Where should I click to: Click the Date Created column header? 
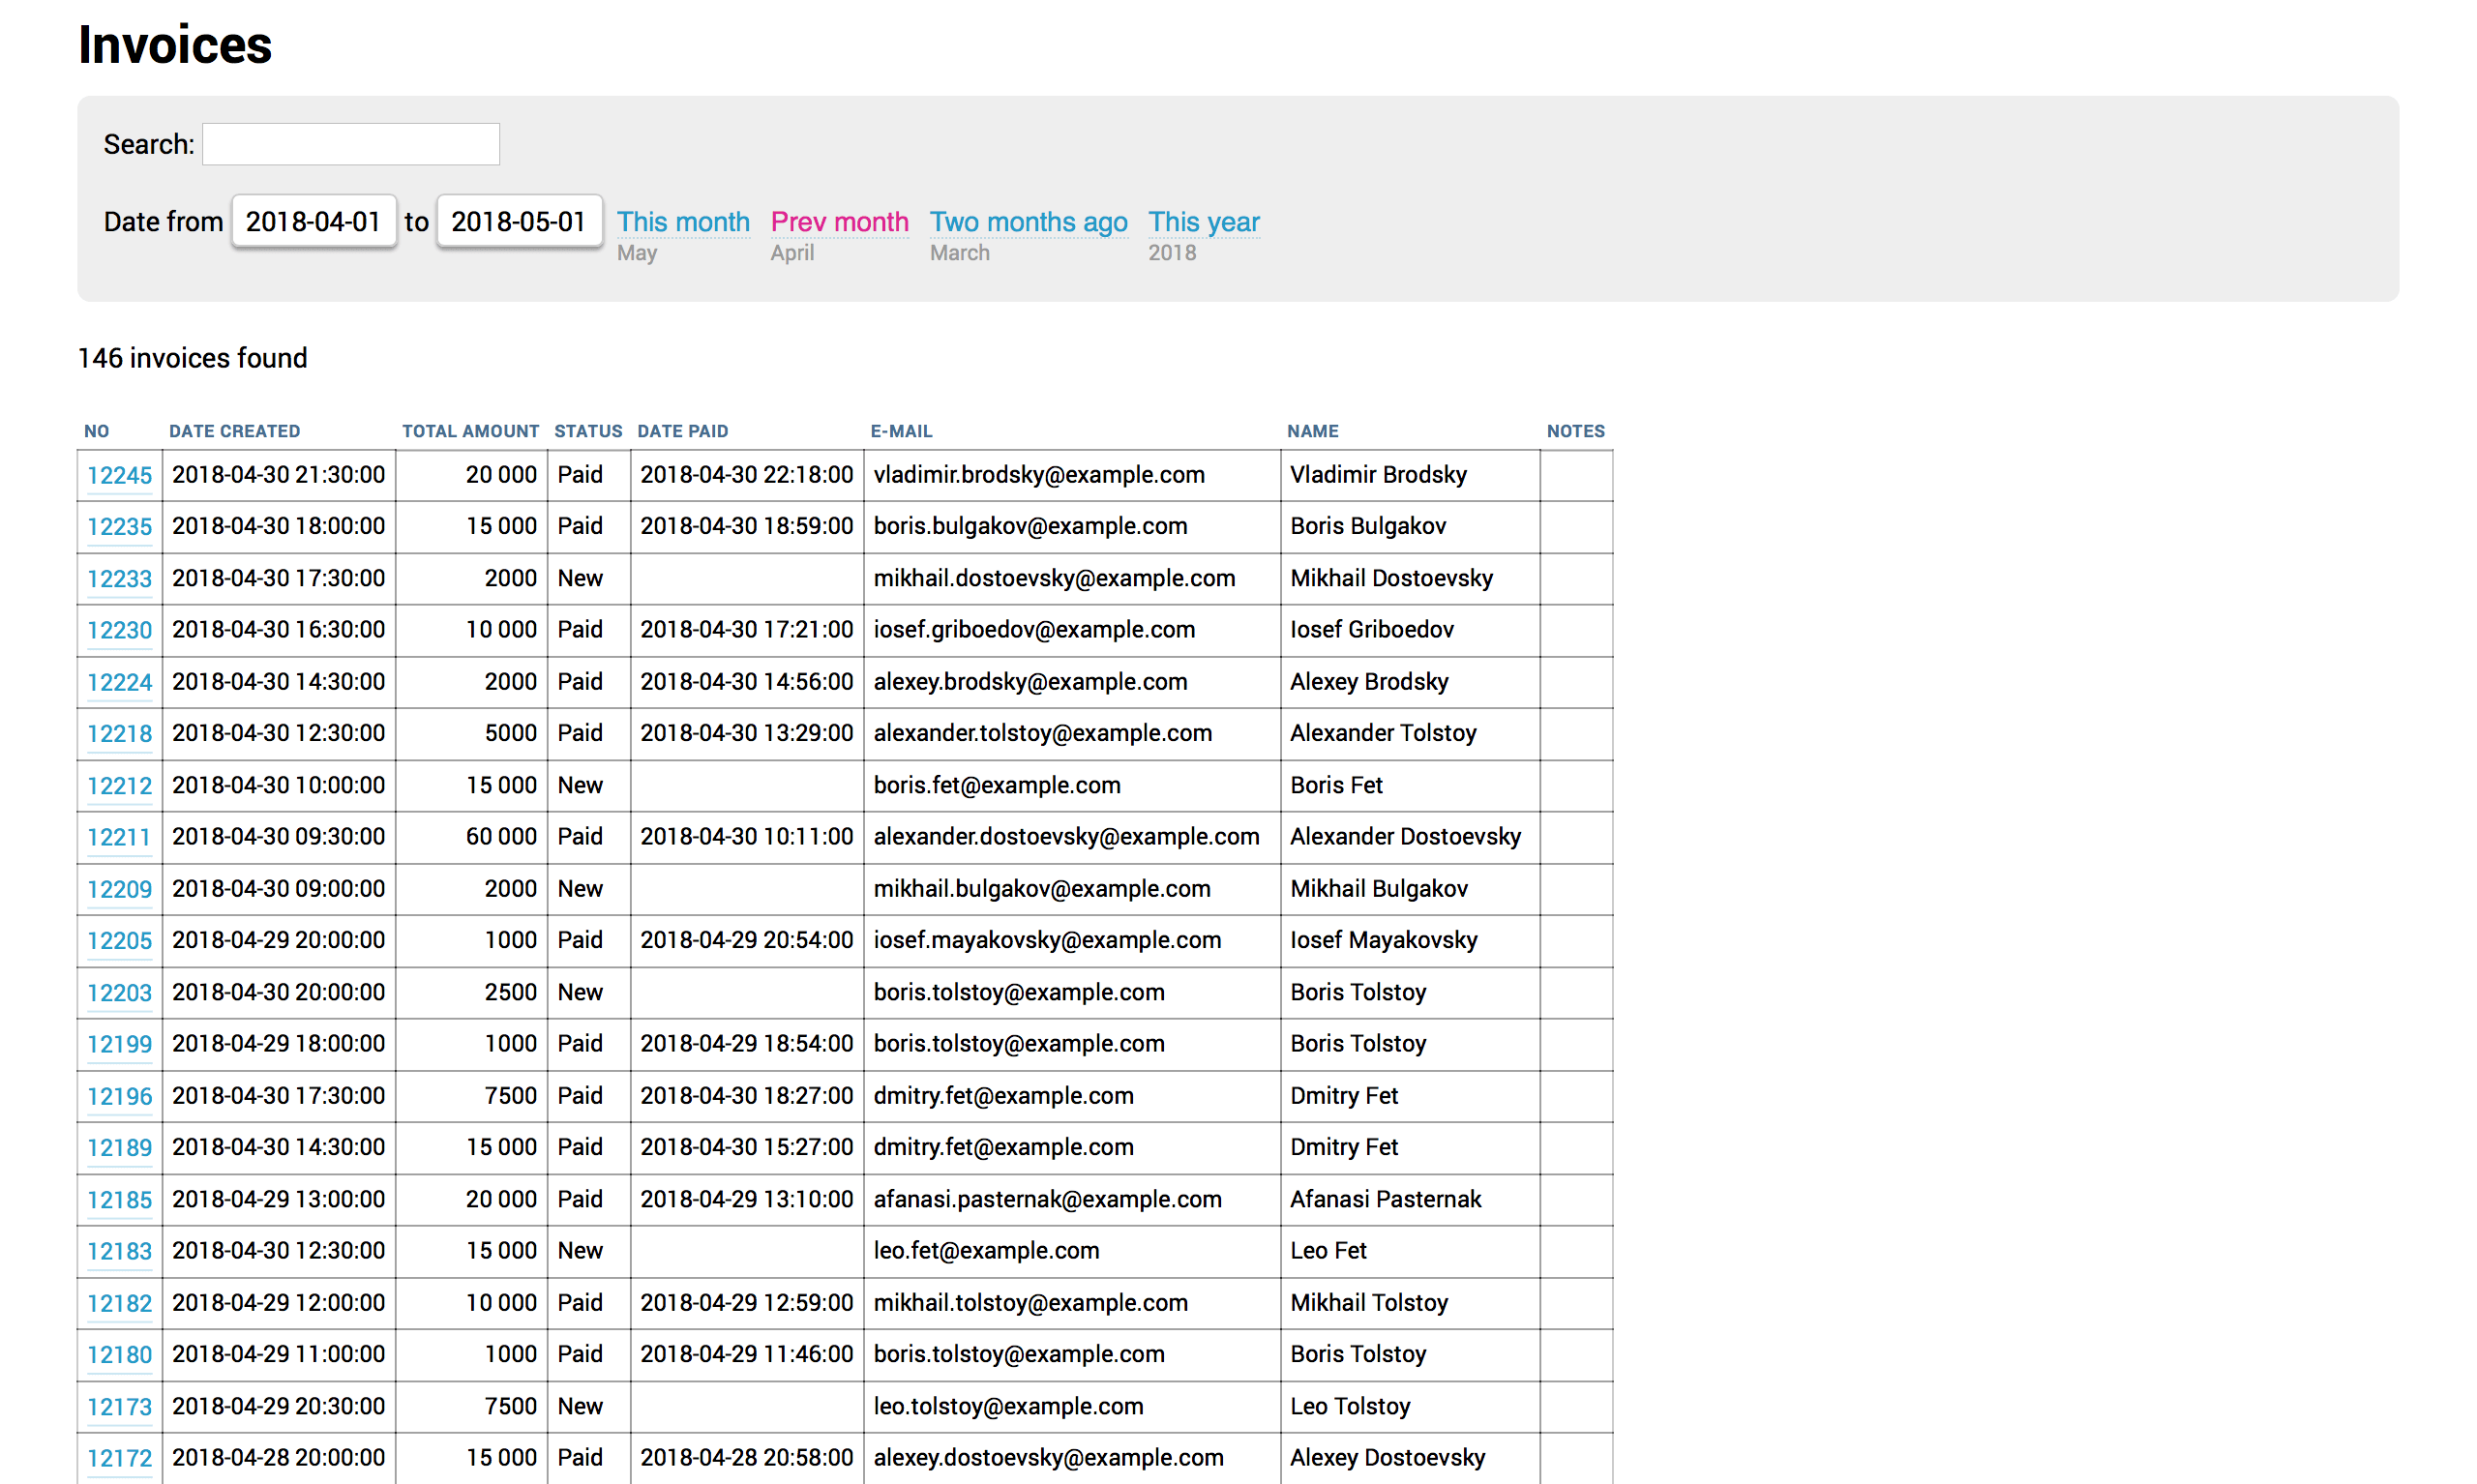click(234, 431)
